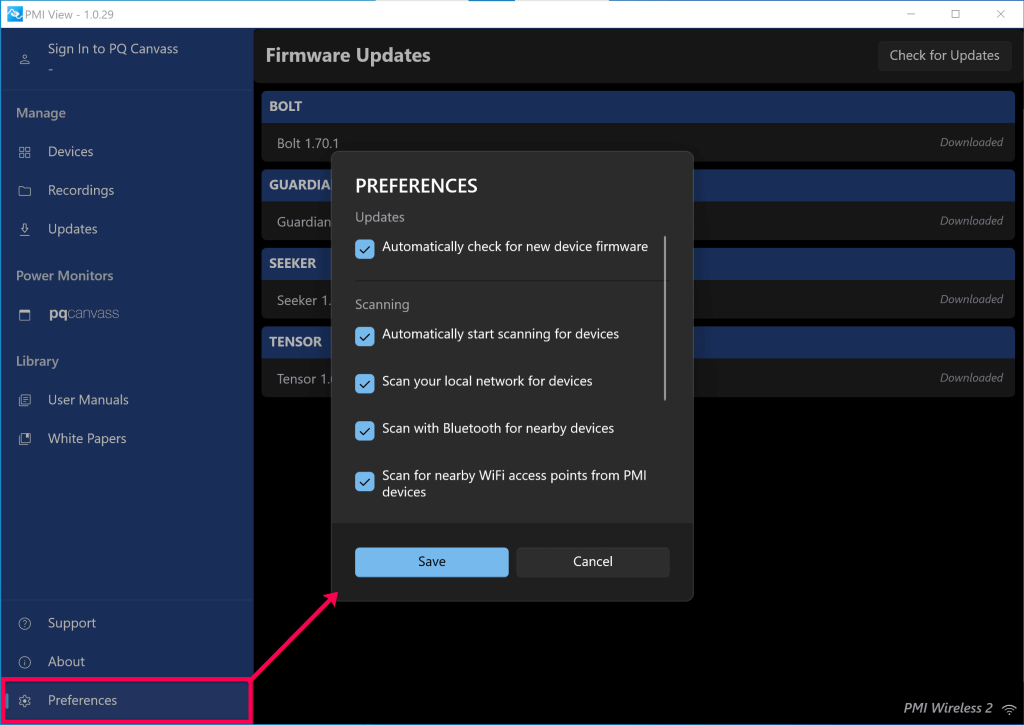Open the Devices panel icon in sidebar
This screenshot has width=1024, height=725.
pos(24,151)
